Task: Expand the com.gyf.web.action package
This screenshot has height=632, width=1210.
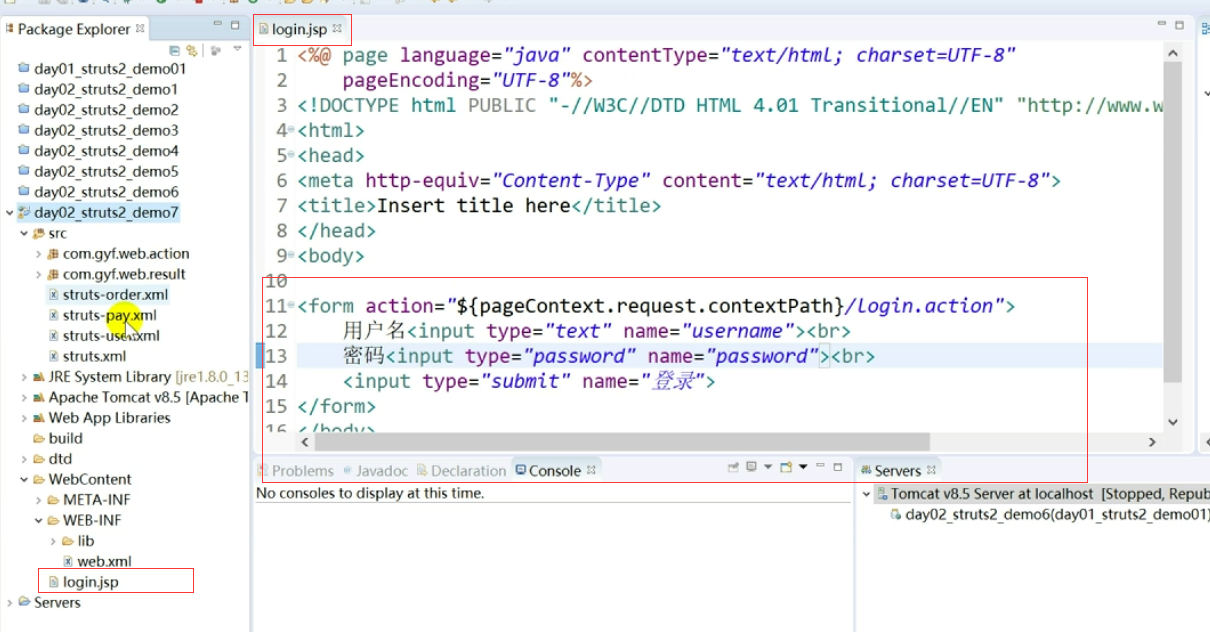Action: (x=39, y=254)
